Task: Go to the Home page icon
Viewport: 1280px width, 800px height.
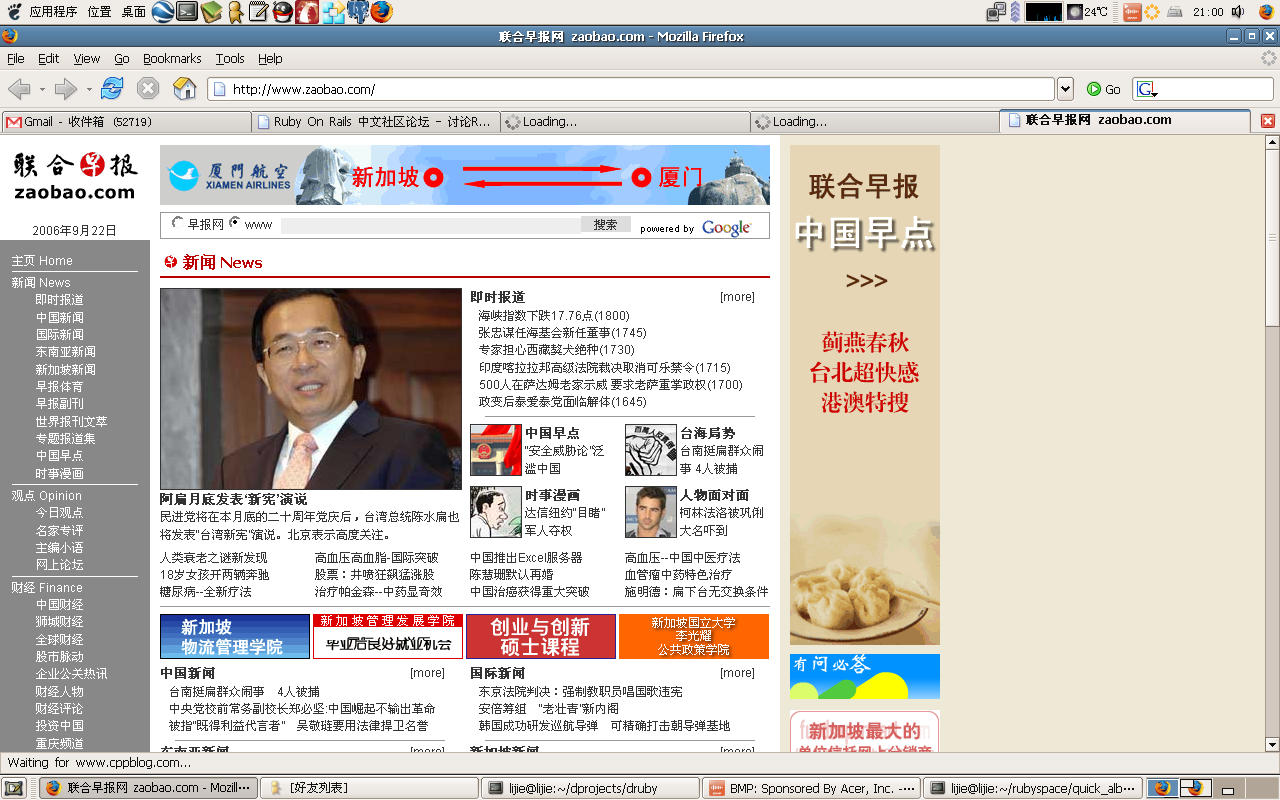Action: (x=185, y=88)
